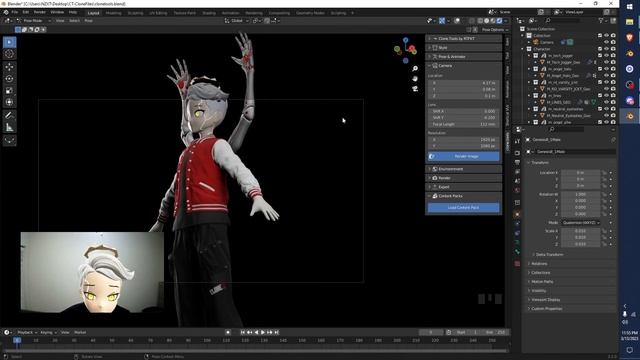Image resolution: width=640 pixels, height=360 pixels.
Task: Click the timeline current frame marker
Action: 17,340
